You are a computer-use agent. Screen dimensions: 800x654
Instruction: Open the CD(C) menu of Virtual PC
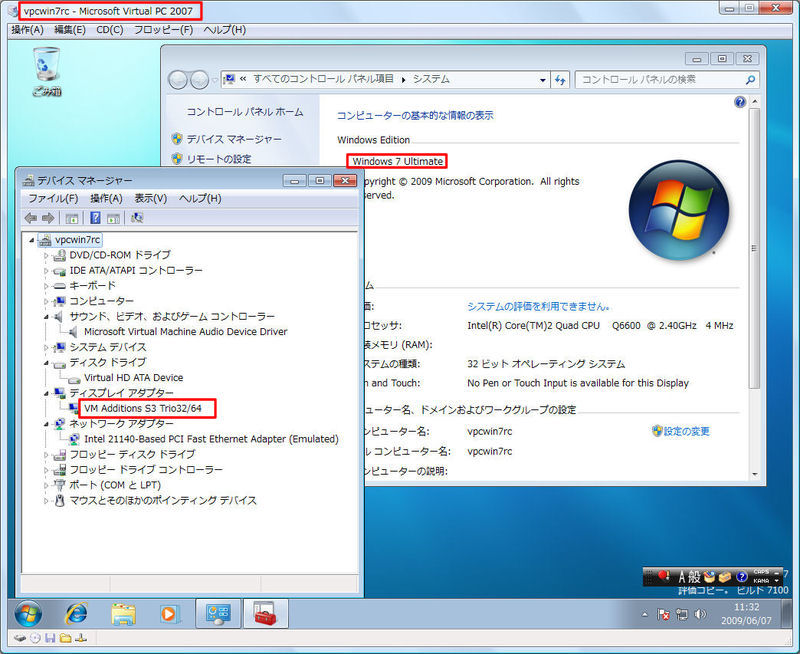tap(110, 30)
